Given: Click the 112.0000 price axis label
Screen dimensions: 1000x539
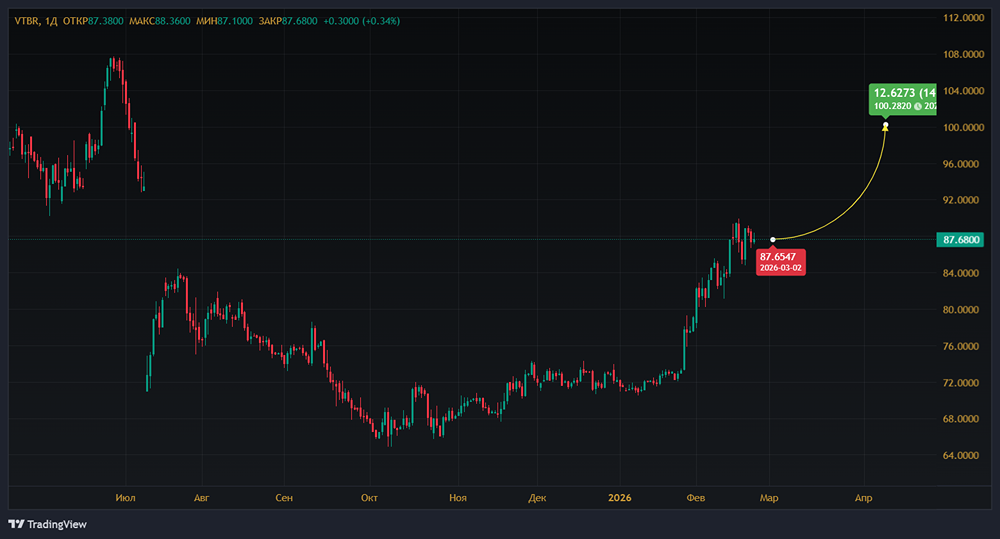Looking at the screenshot, I should point(963,18).
